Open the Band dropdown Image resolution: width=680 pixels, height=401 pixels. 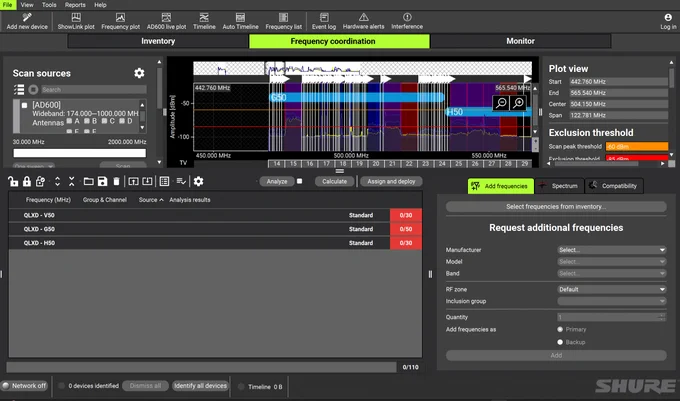click(x=611, y=273)
